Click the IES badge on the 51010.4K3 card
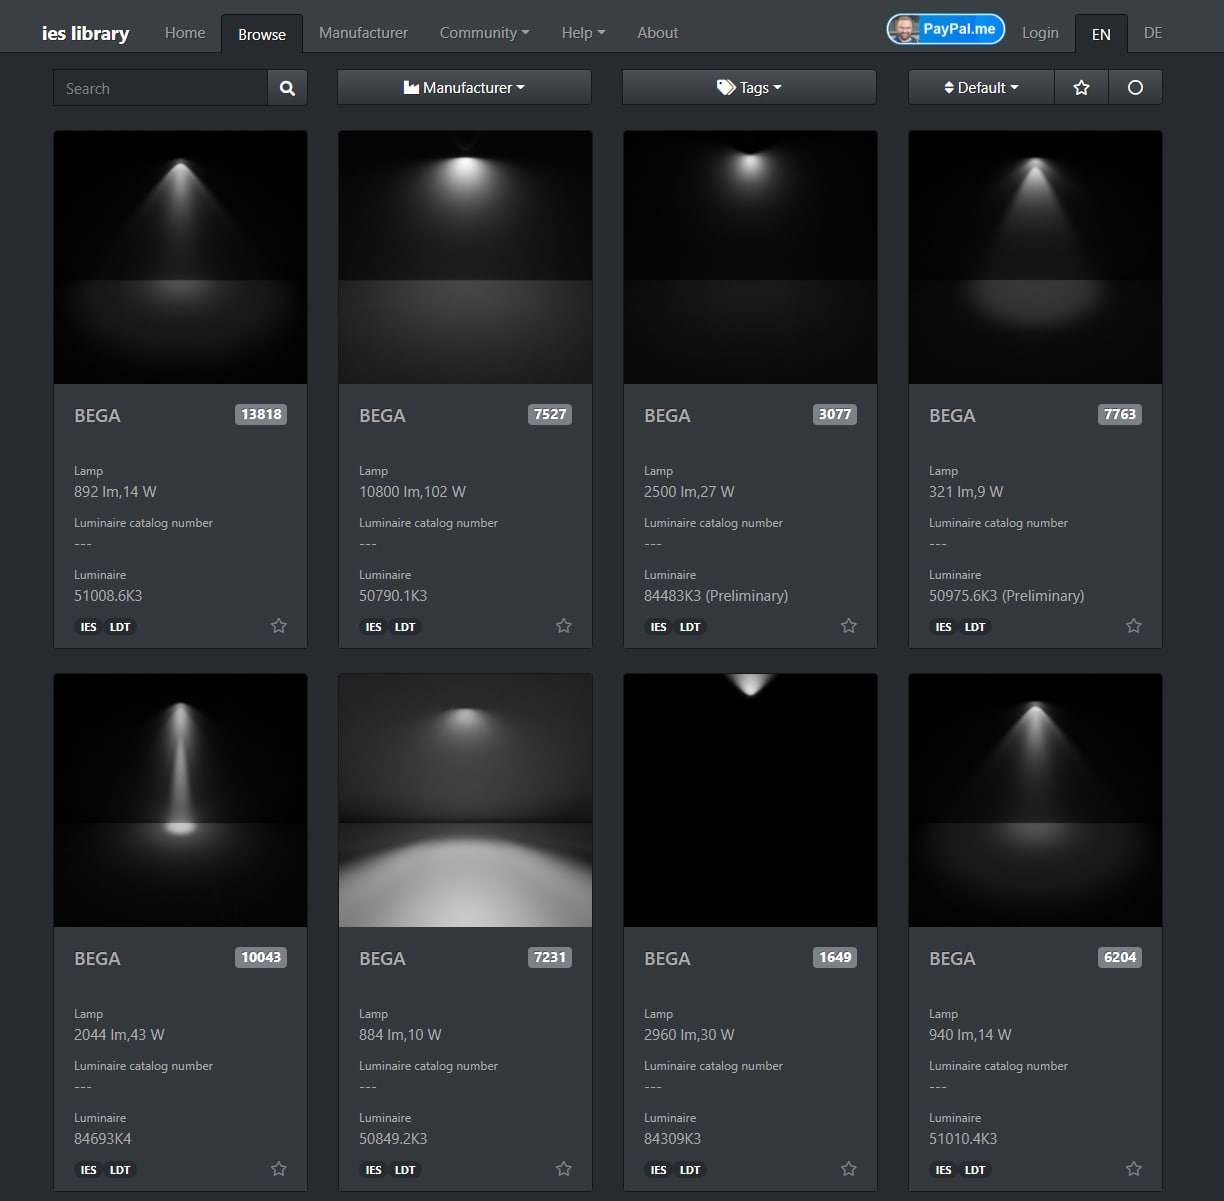 (943, 1170)
